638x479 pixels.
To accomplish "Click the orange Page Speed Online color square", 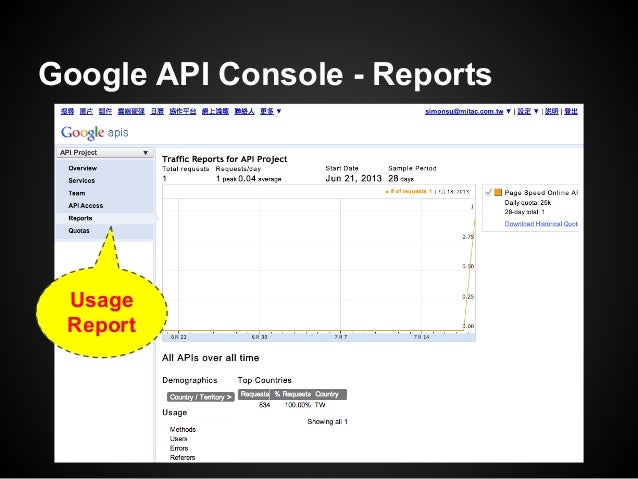I will click(498, 192).
